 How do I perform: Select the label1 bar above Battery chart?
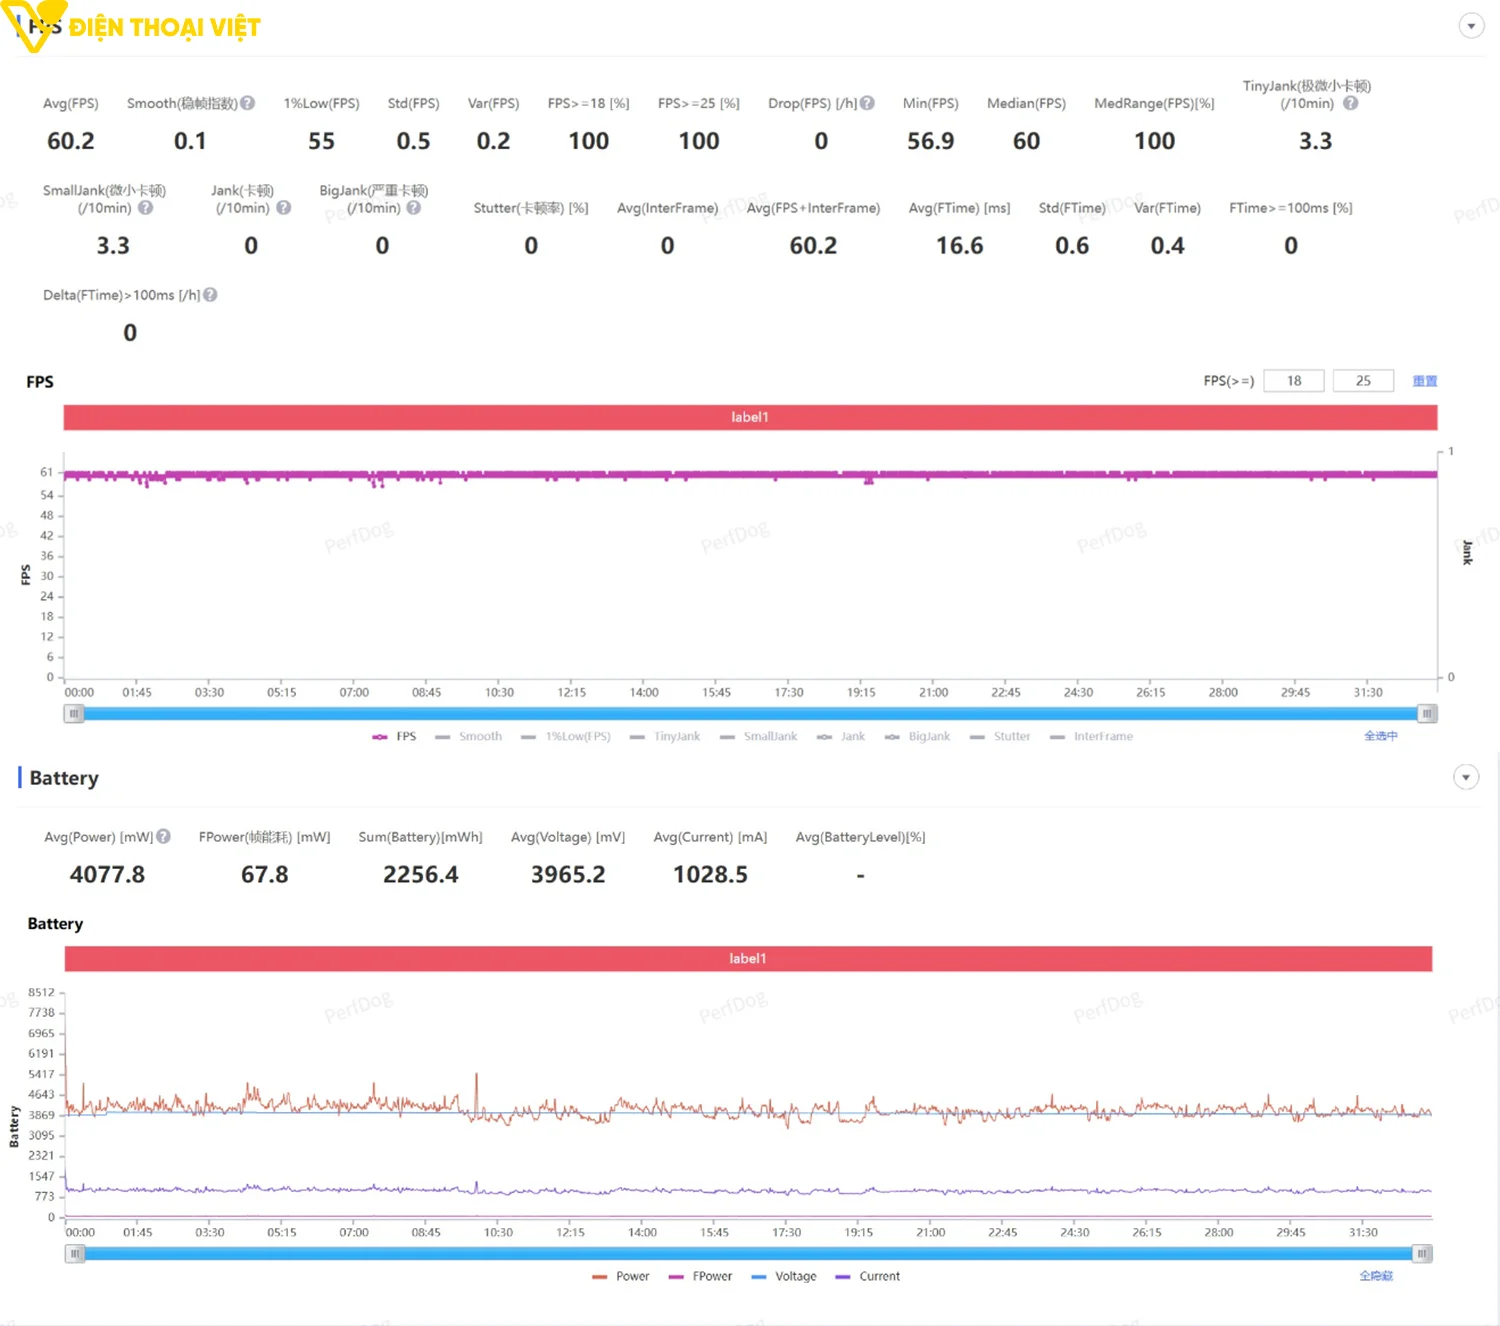point(748,958)
